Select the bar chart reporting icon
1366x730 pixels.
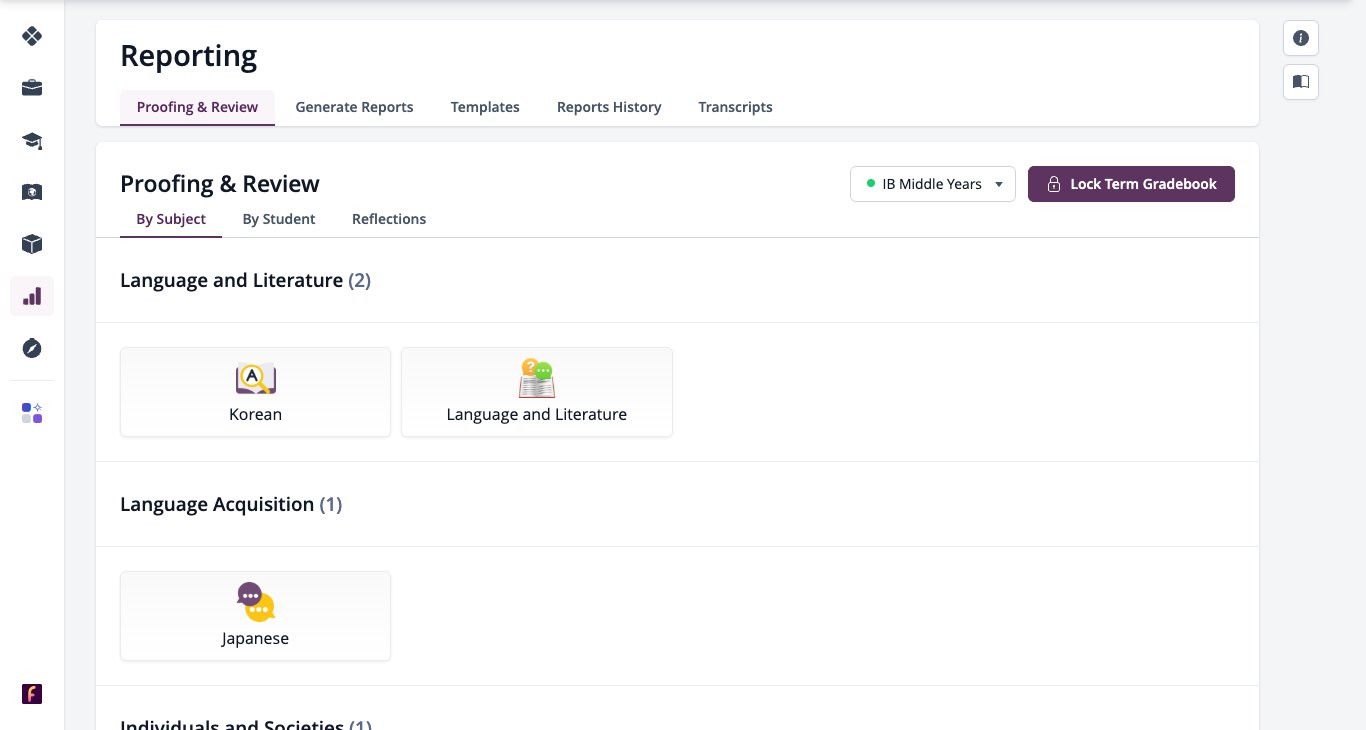[32, 296]
